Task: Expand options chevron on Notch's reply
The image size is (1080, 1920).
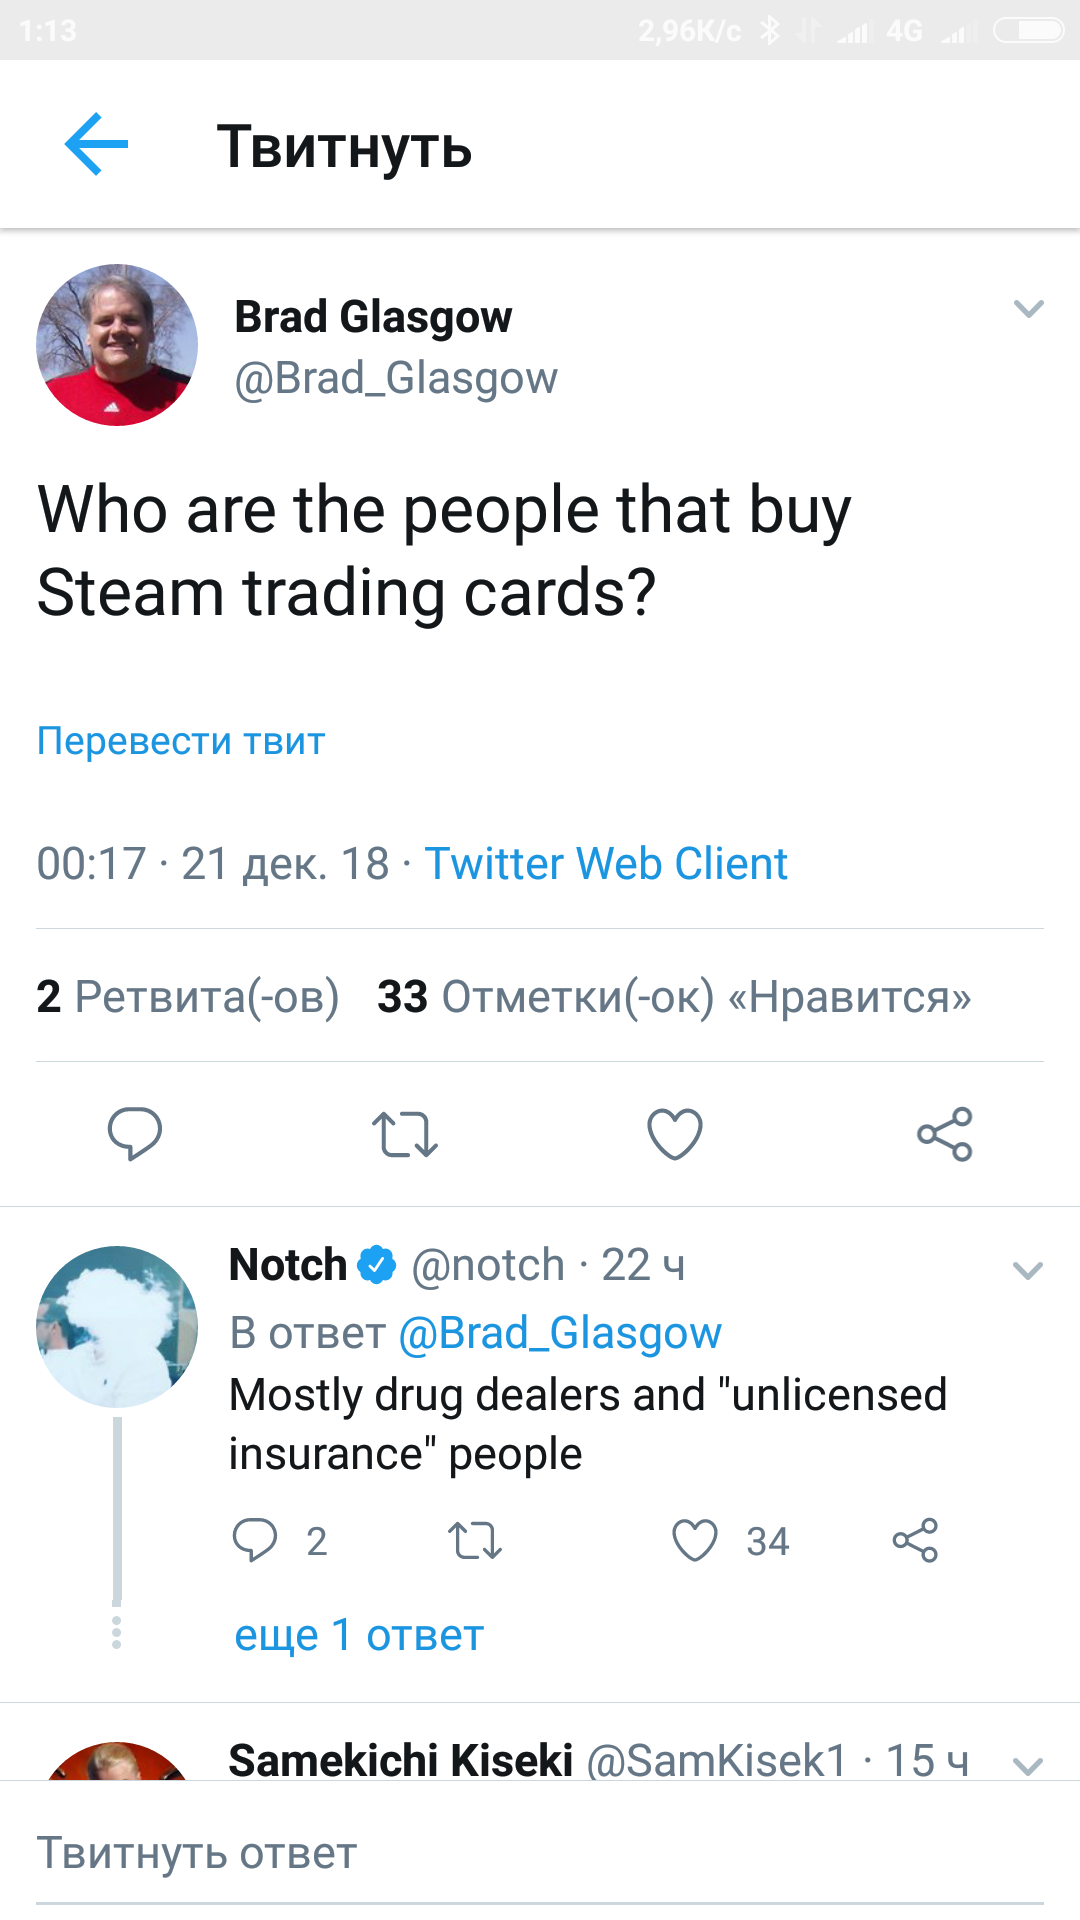Action: tap(1028, 1271)
